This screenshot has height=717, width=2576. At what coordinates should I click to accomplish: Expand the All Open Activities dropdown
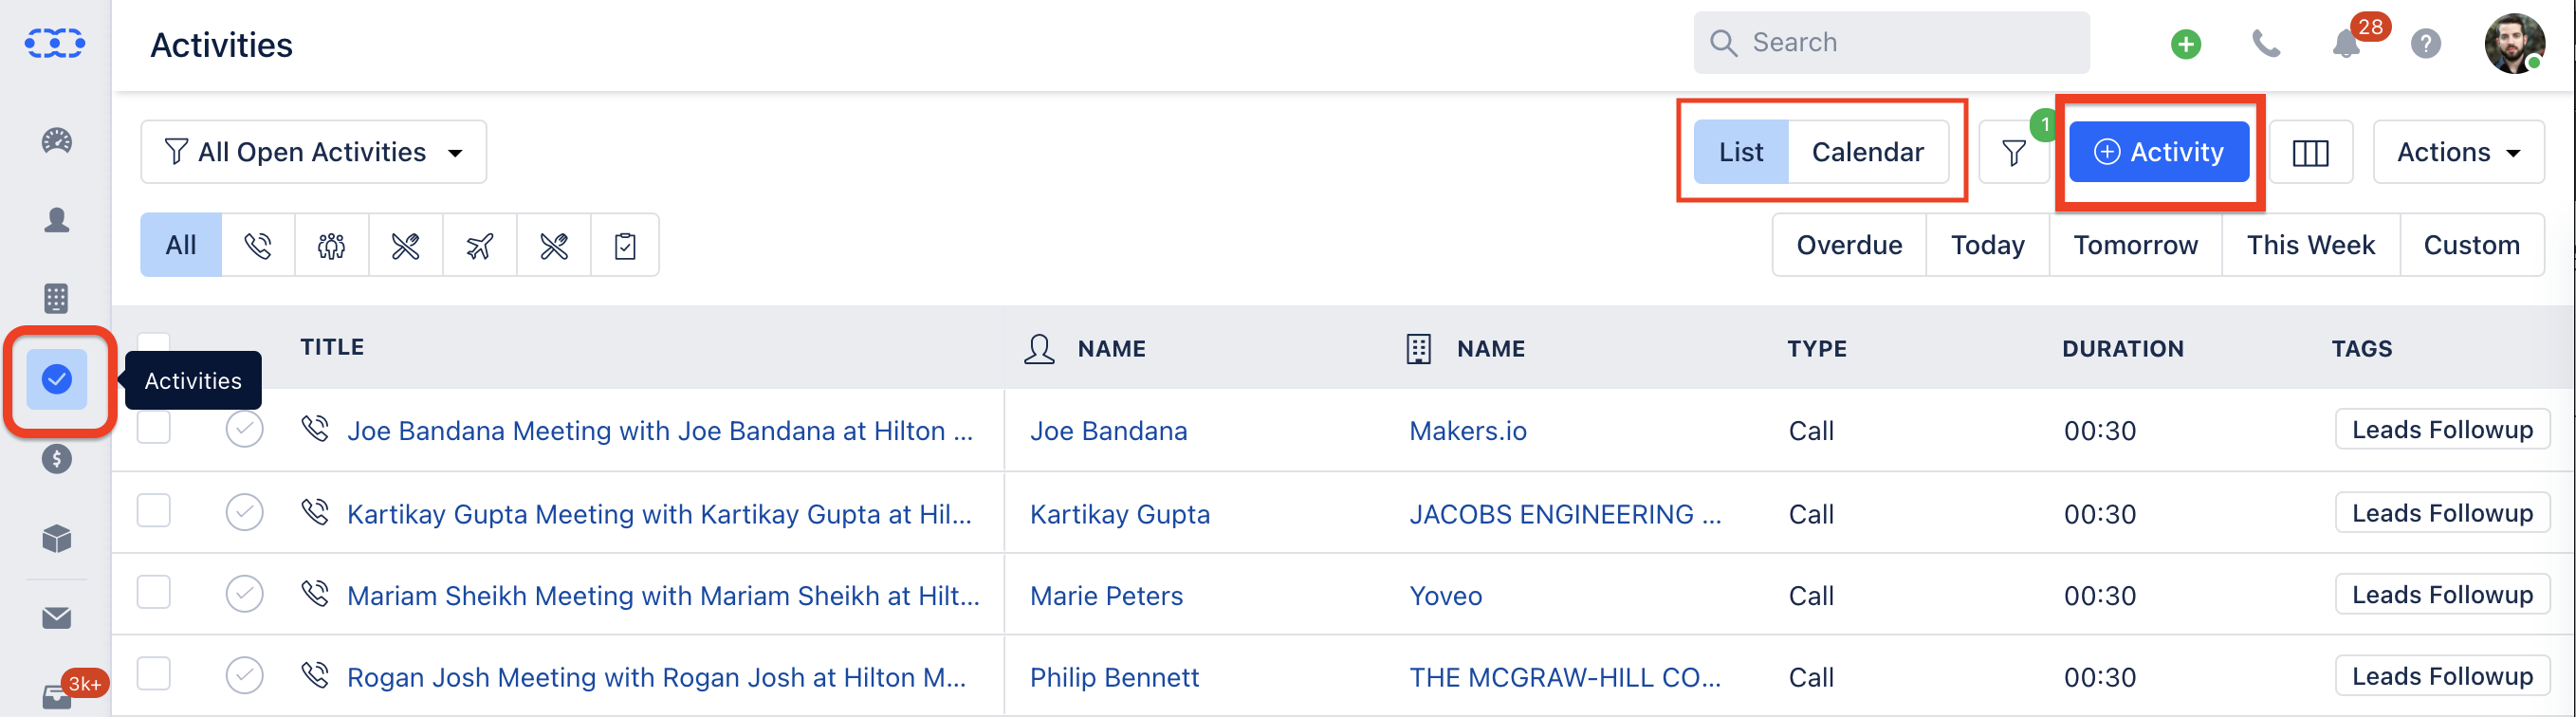(314, 152)
